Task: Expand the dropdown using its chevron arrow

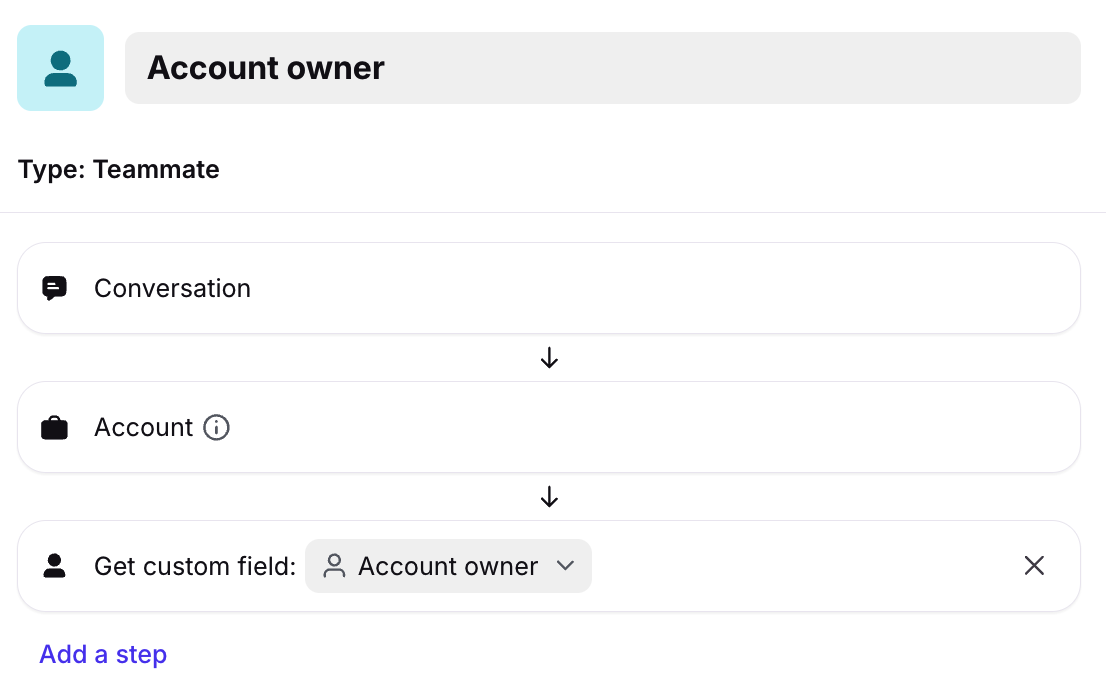Action: tap(565, 566)
